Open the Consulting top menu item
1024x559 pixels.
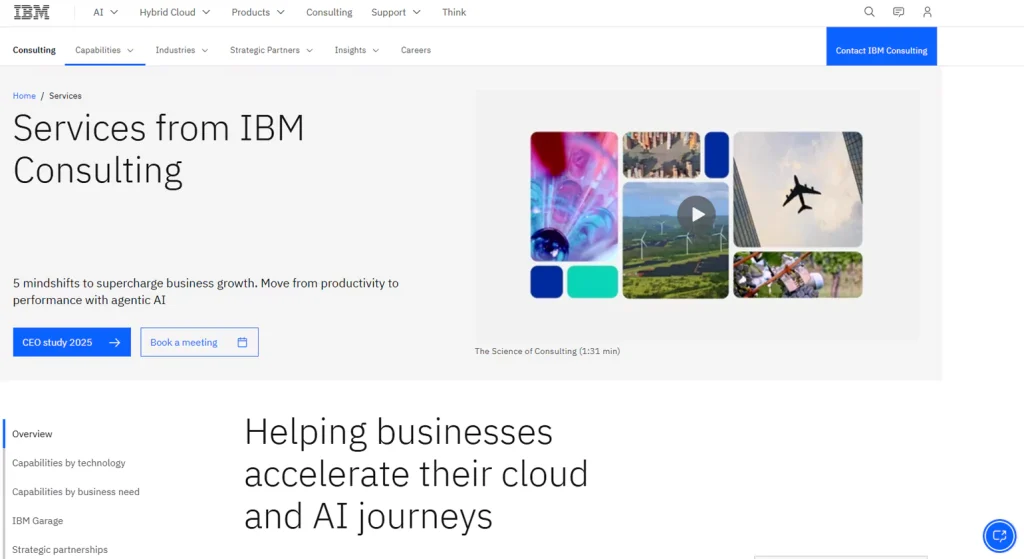click(329, 12)
